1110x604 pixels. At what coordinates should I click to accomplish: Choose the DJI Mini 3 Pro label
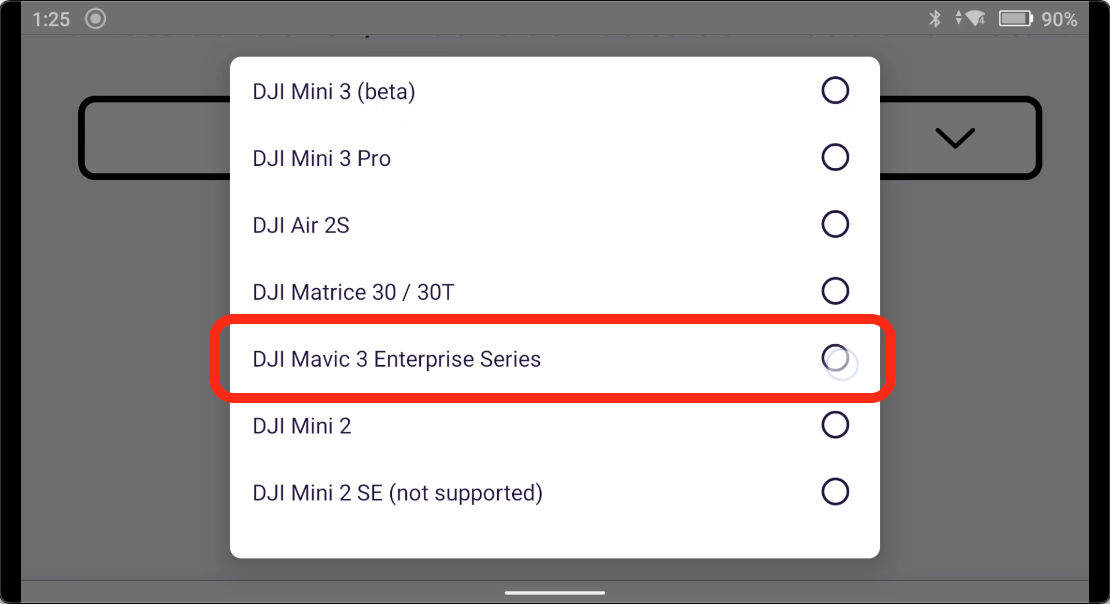click(x=322, y=159)
